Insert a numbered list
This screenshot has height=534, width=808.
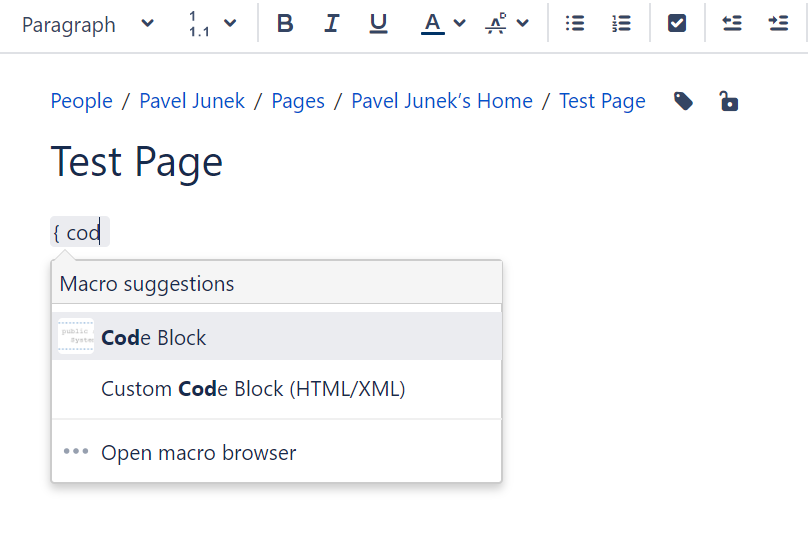point(621,23)
